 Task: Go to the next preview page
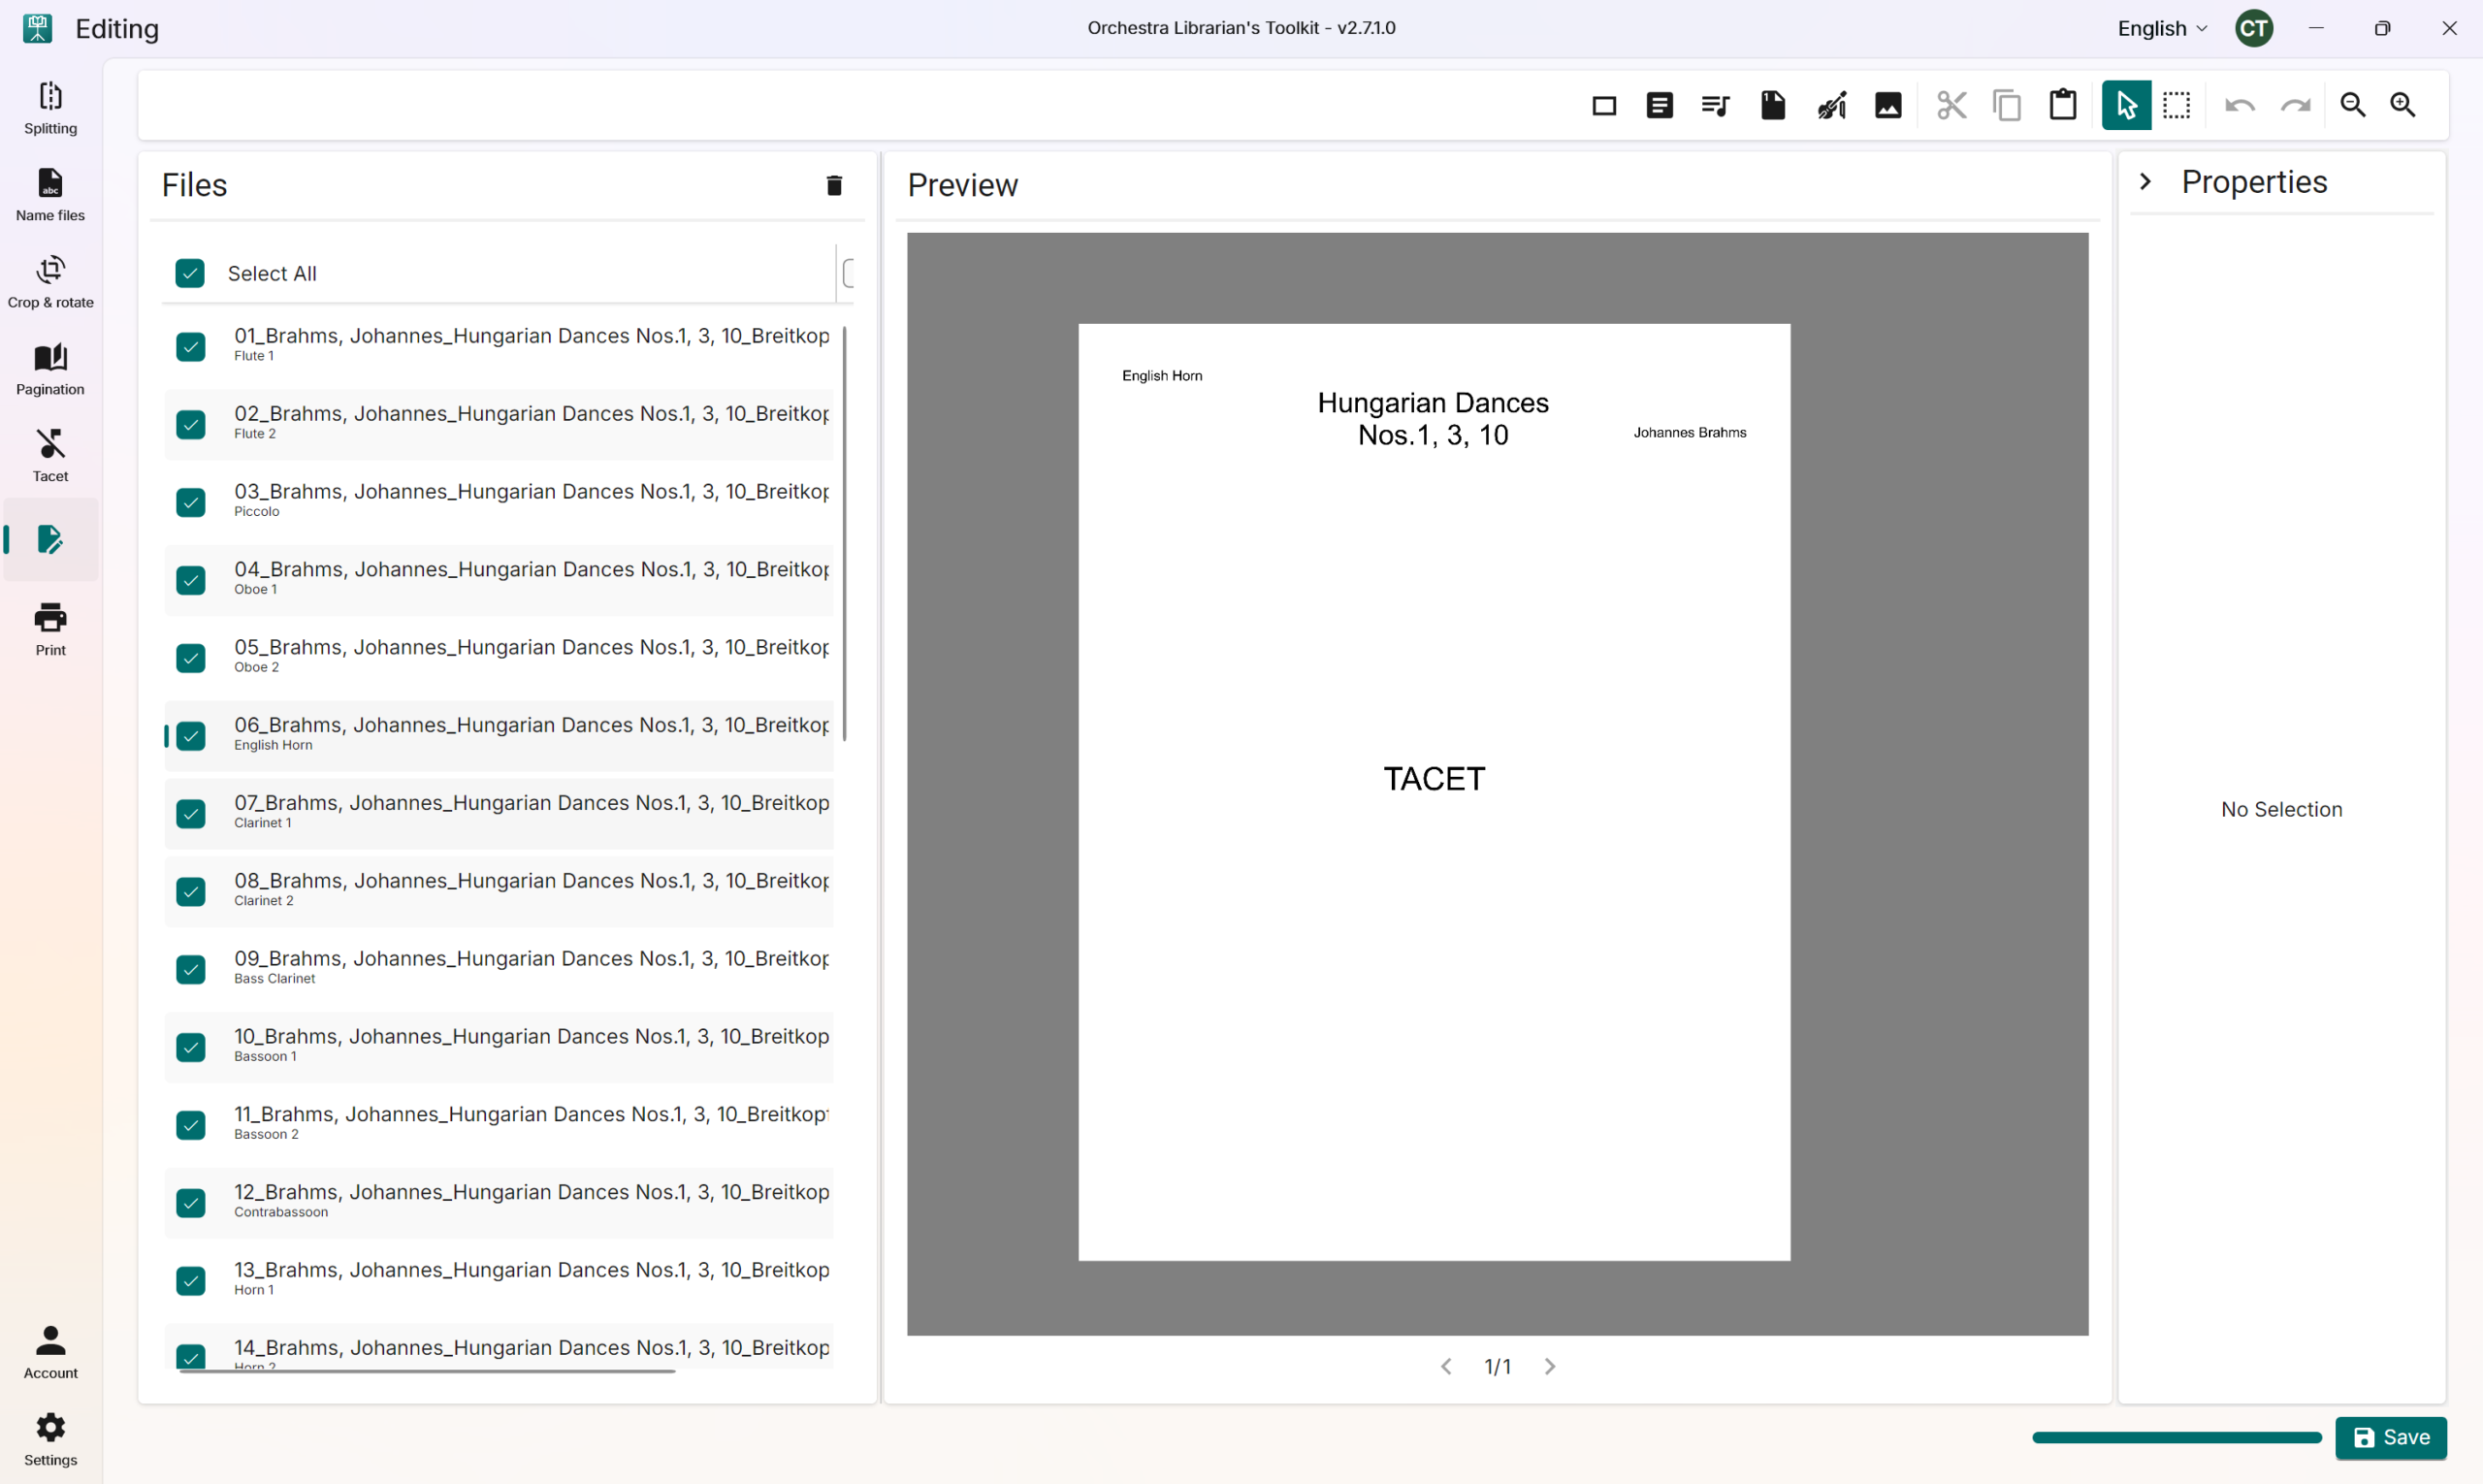click(x=1549, y=1367)
